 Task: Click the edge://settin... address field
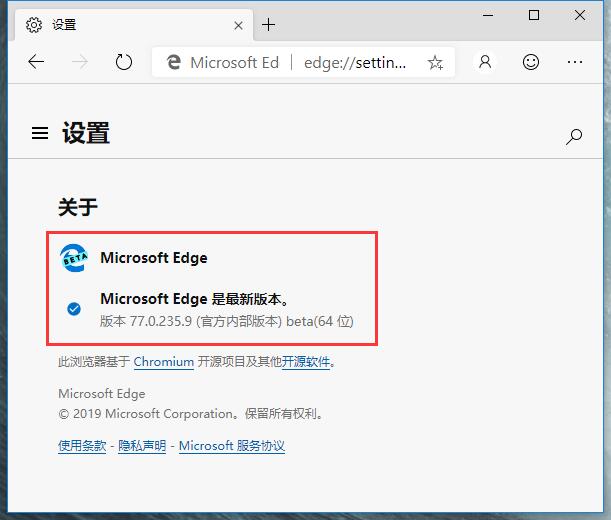(x=355, y=62)
